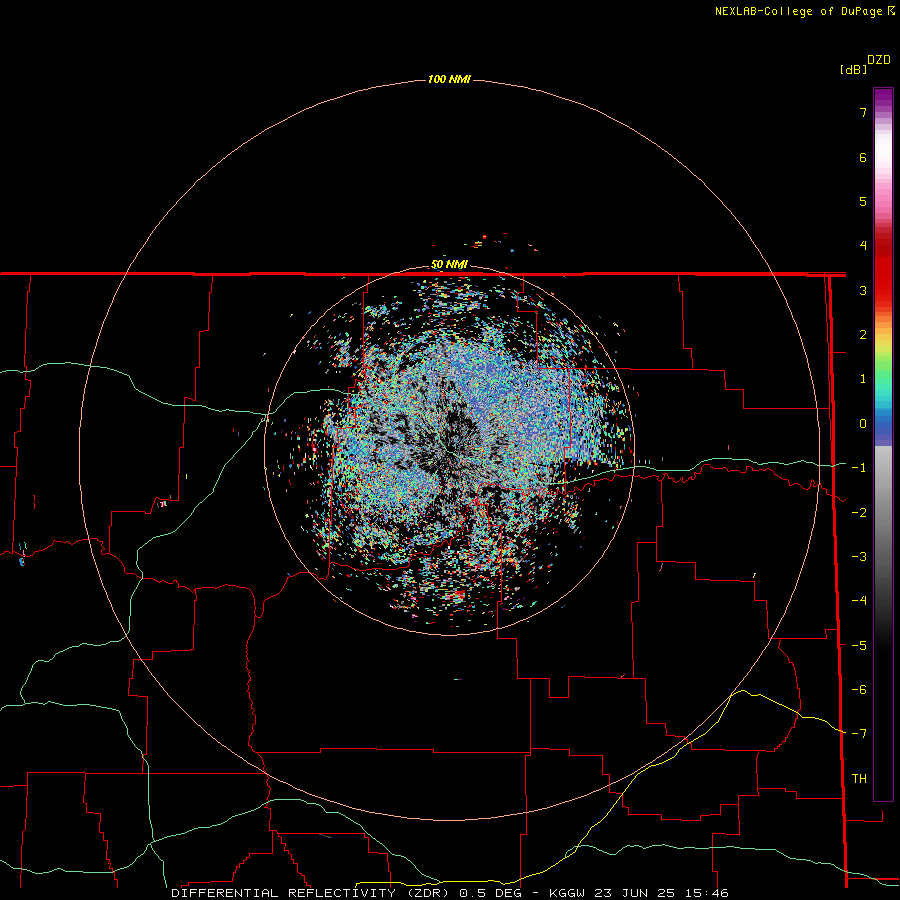Image resolution: width=900 pixels, height=900 pixels.
Task: Click the 7 value on color scale
Action: [863, 112]
